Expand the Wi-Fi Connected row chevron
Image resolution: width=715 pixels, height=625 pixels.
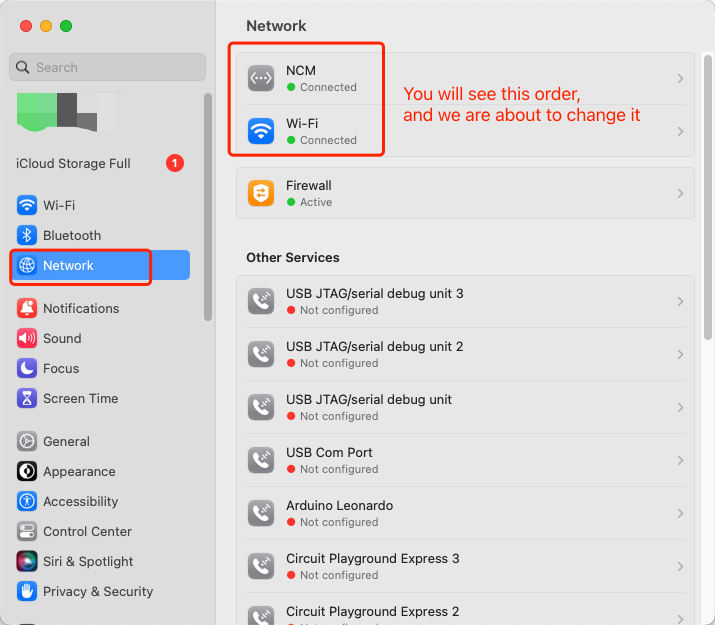click(680, 131)
